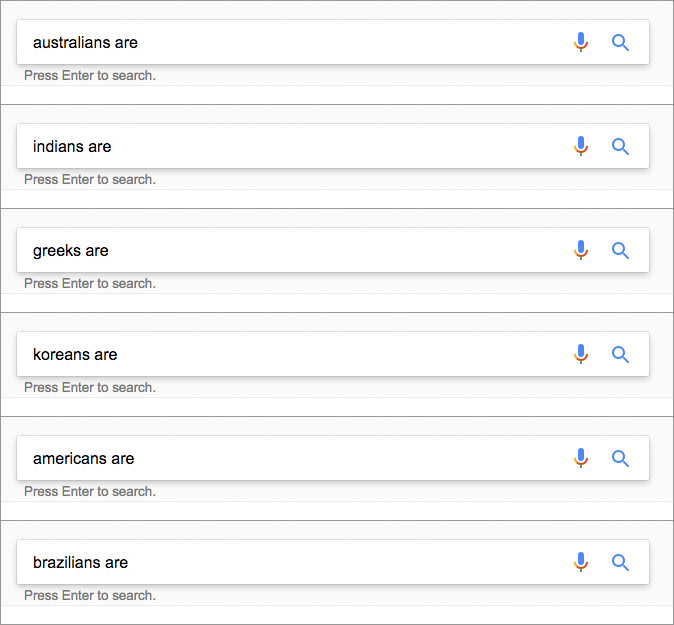Click the microphone icon in 'australians are' search box

coord(581,42)
